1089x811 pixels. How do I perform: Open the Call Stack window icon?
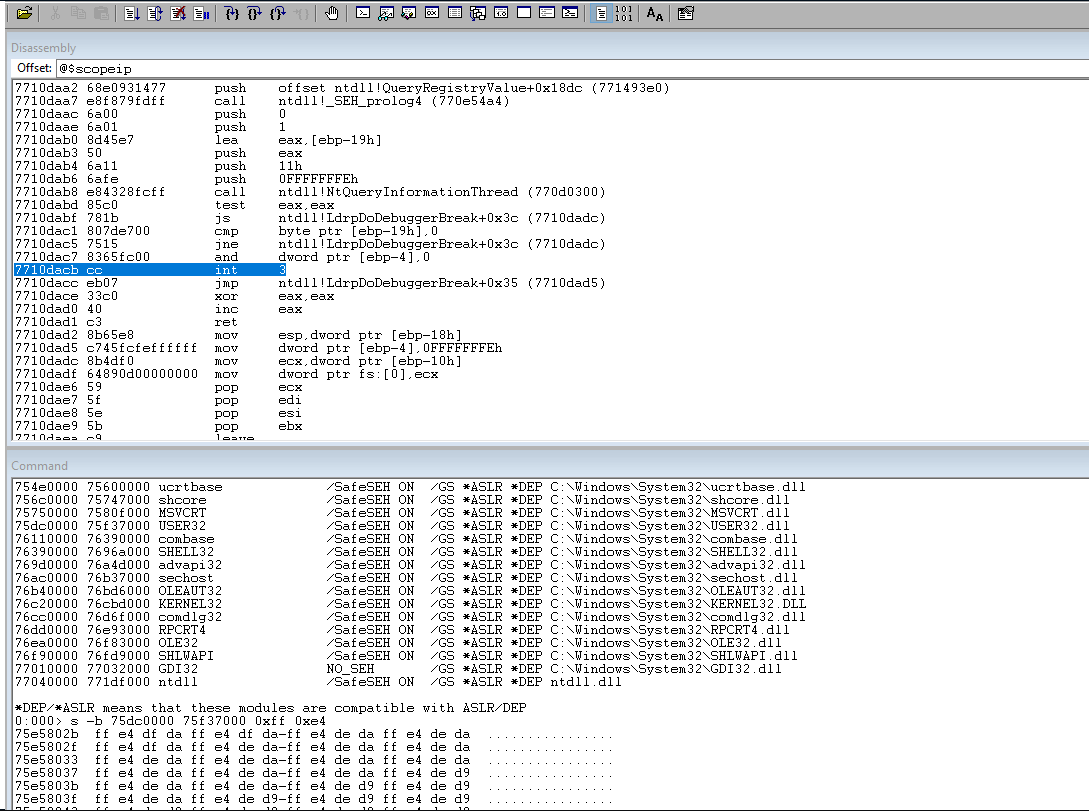click(x=477, y=14)
